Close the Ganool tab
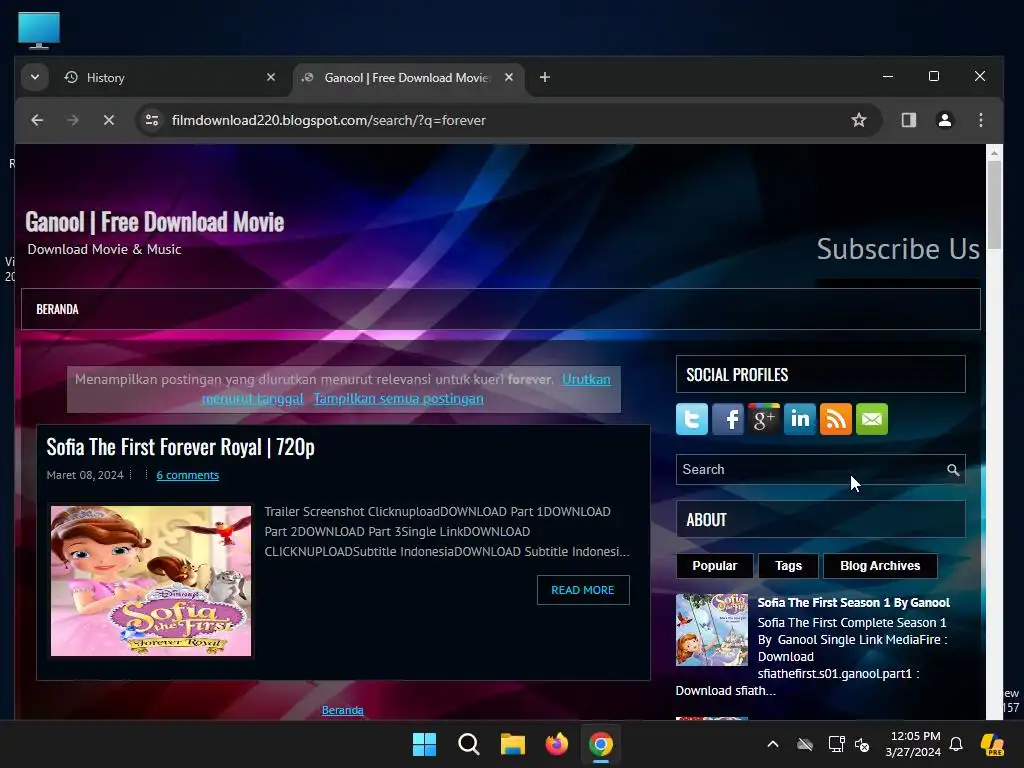 click(x=509, y=78)
